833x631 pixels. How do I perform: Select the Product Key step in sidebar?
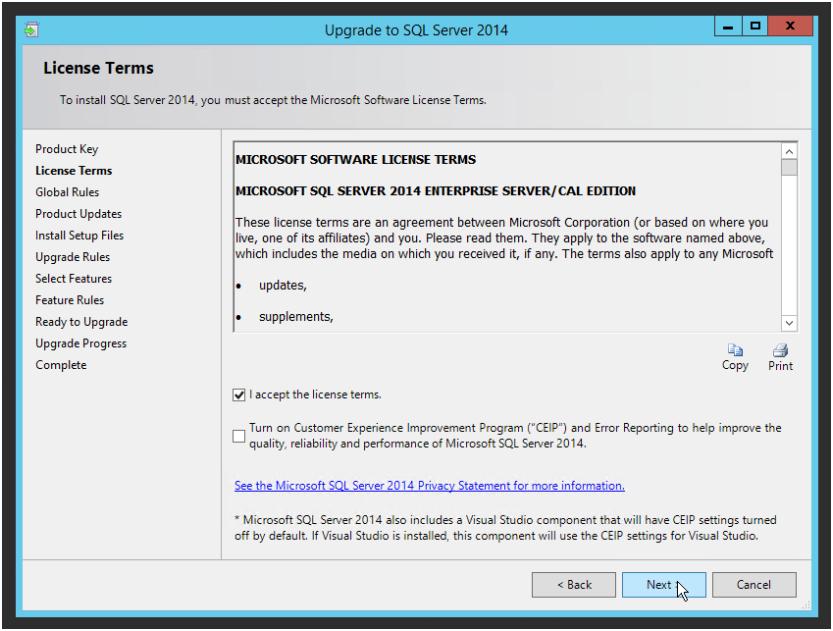pos(67,149)
